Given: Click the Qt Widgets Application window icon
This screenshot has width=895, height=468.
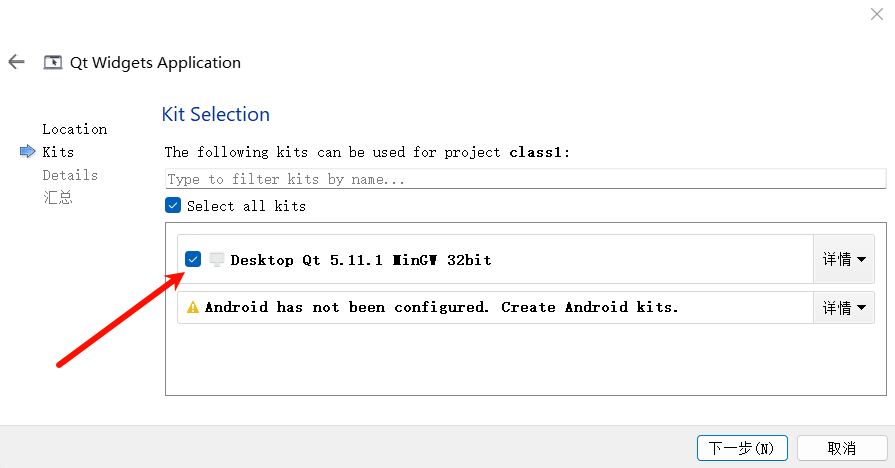Looking at the screenshot, I should (53, 62).
